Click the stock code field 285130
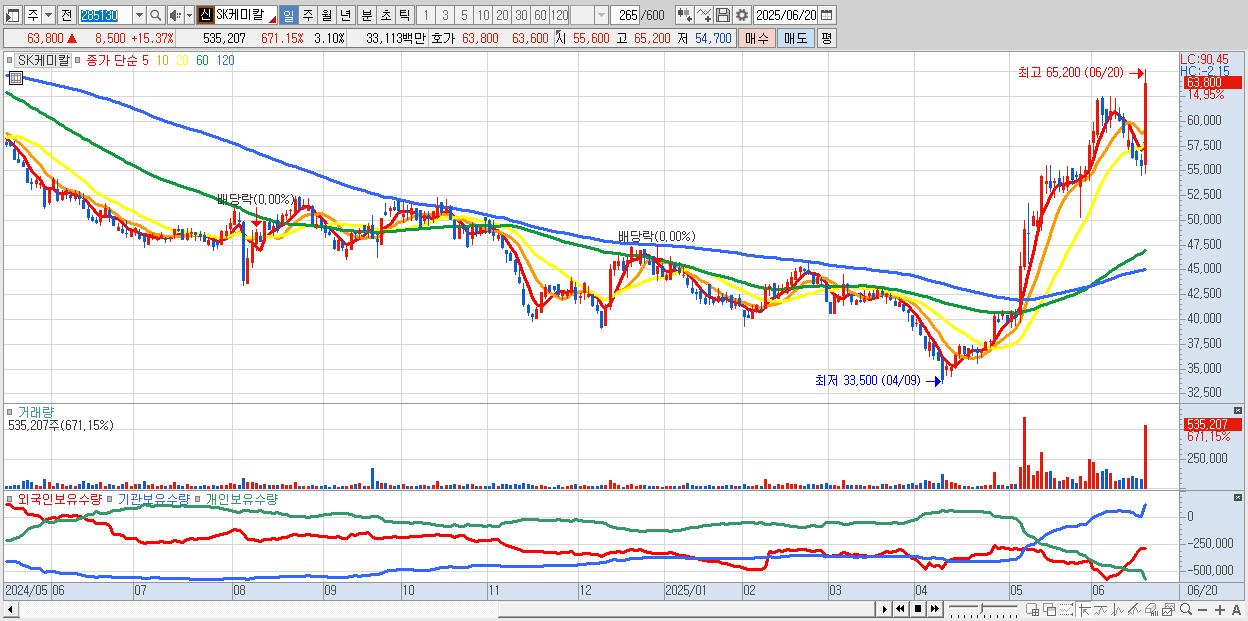The height and width of the screenshot is (621, 1248). [x=105, y=15]
